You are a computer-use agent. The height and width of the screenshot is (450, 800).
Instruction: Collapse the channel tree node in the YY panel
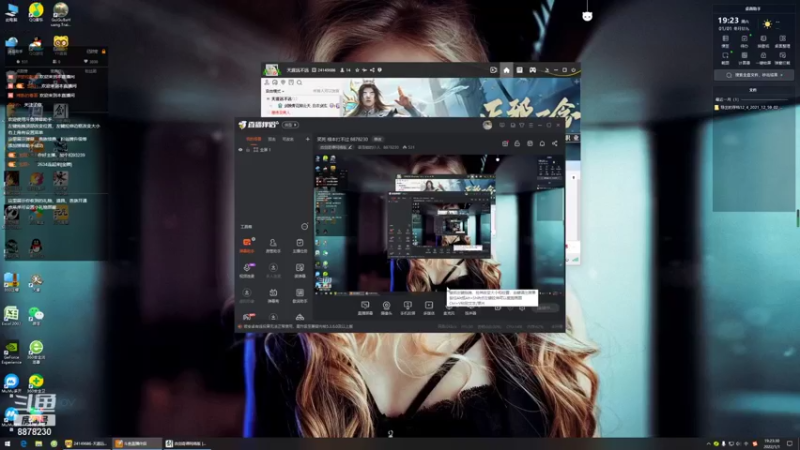[268, 98]
